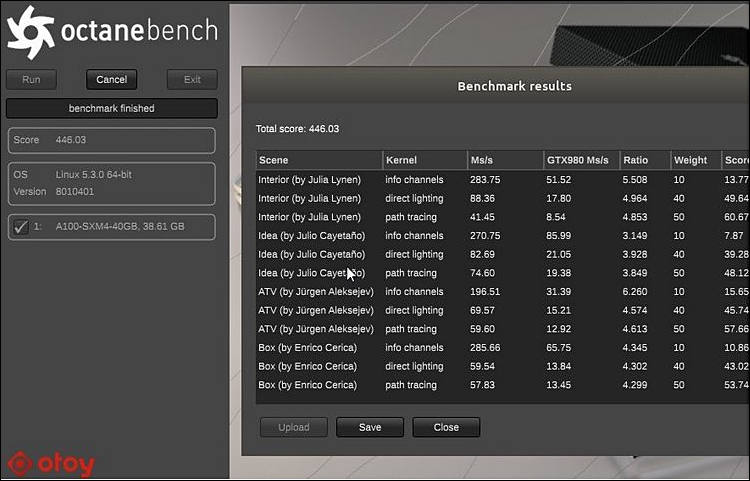750x481 pixels.
Task: Click GTX980 value 51.52
Action: (559, 180)
